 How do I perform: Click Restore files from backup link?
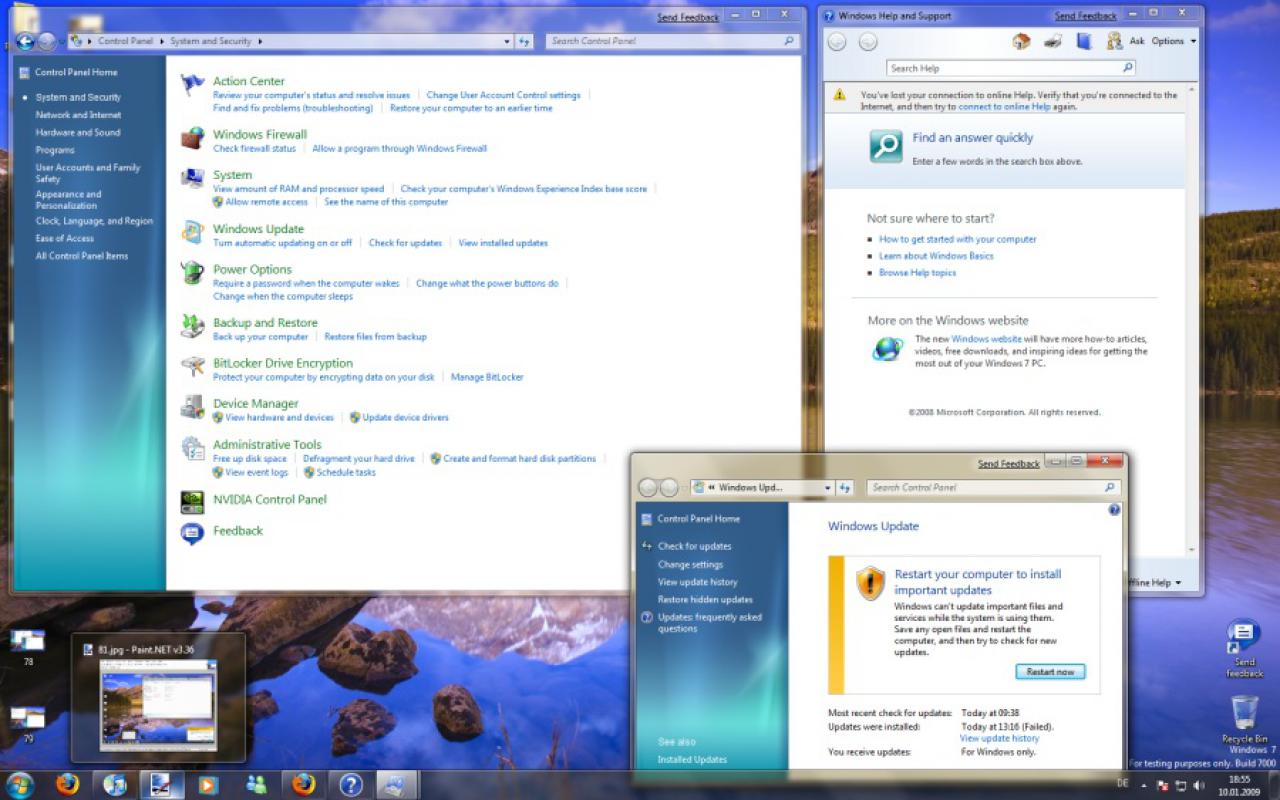click(x=375, y=337)
